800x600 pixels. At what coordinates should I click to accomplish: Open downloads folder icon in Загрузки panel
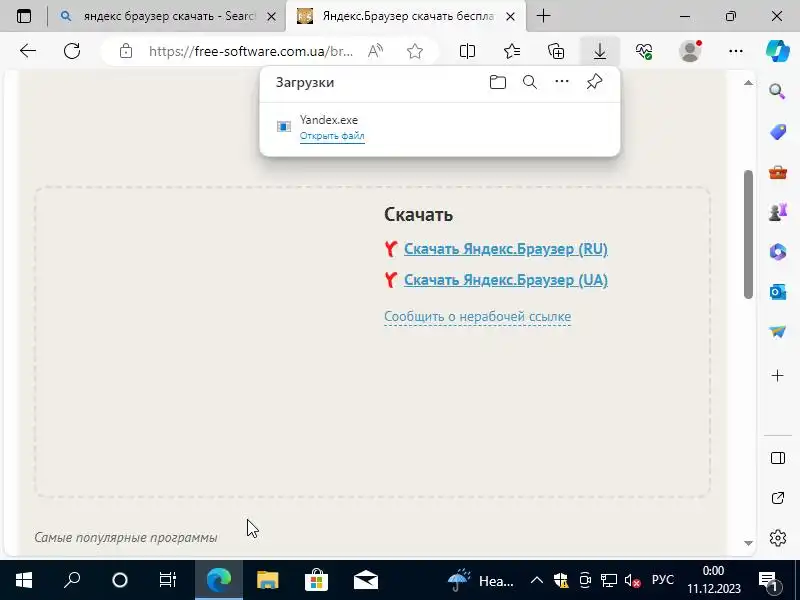pos(497,82)
